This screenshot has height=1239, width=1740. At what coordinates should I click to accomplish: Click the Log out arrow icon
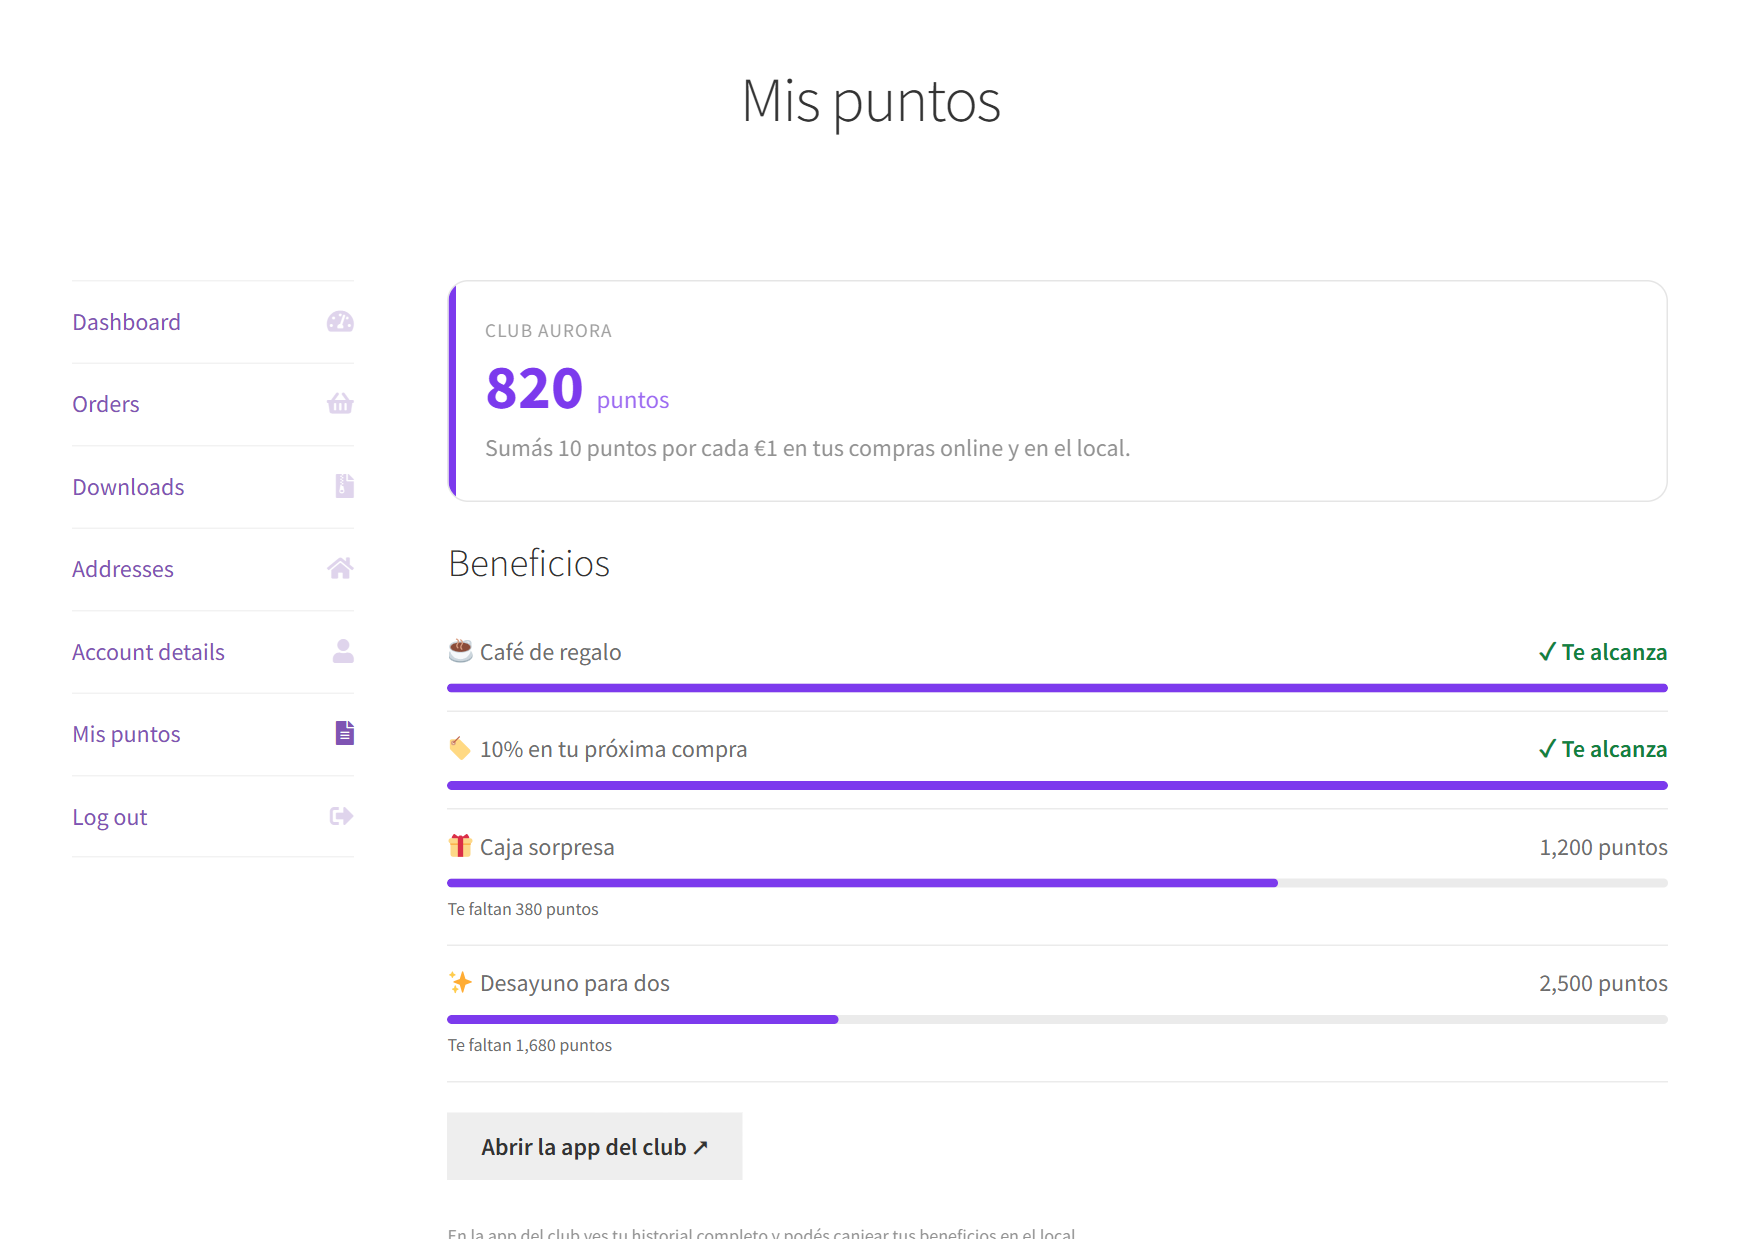341,816
